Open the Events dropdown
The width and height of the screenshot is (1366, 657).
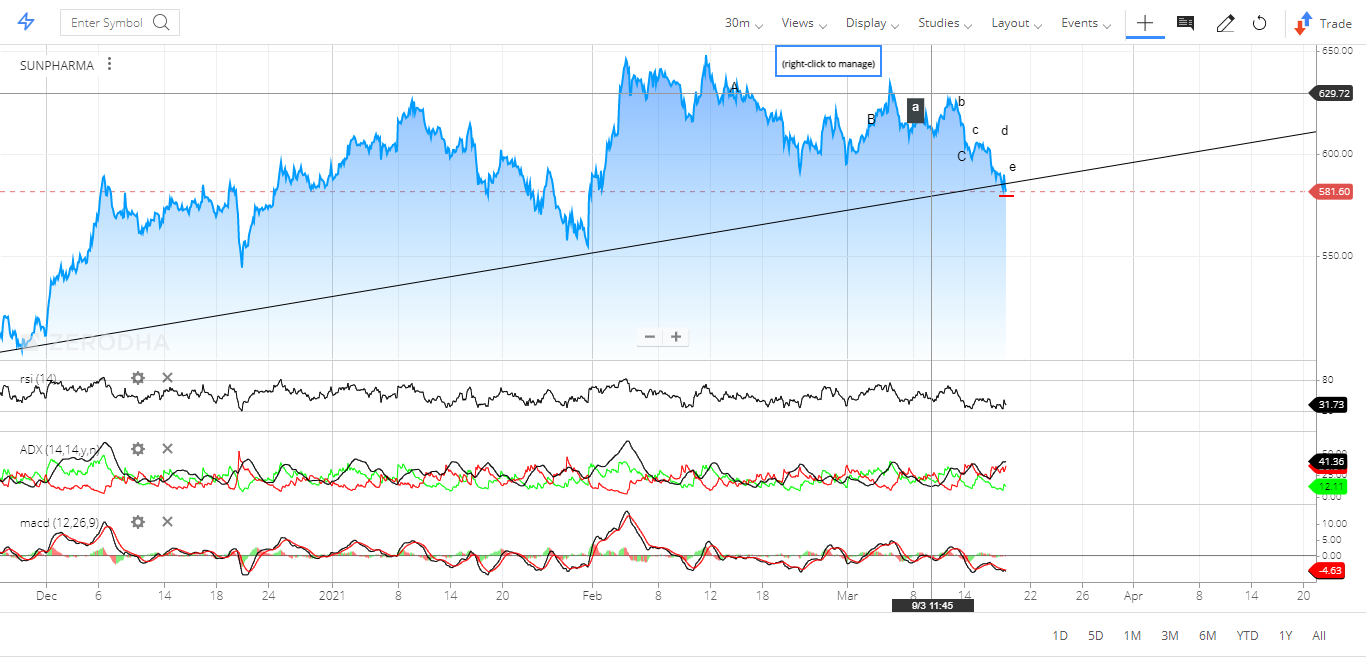tap(1086, 23)
